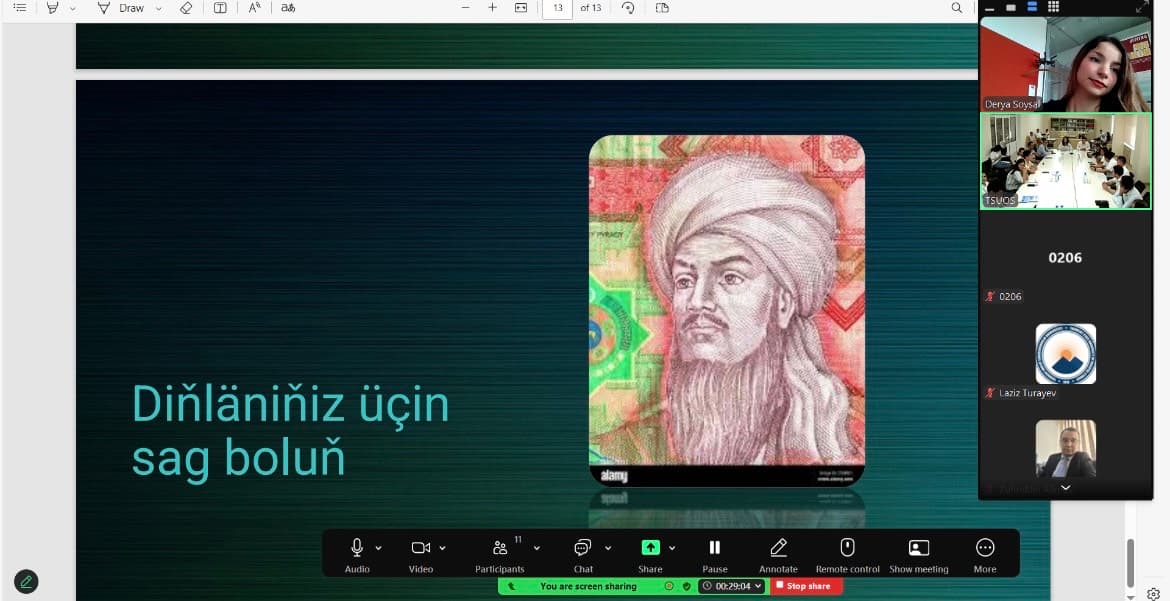Click the page number field showing 13
This screenshot has width=1170, height=601.
(557, 8)
